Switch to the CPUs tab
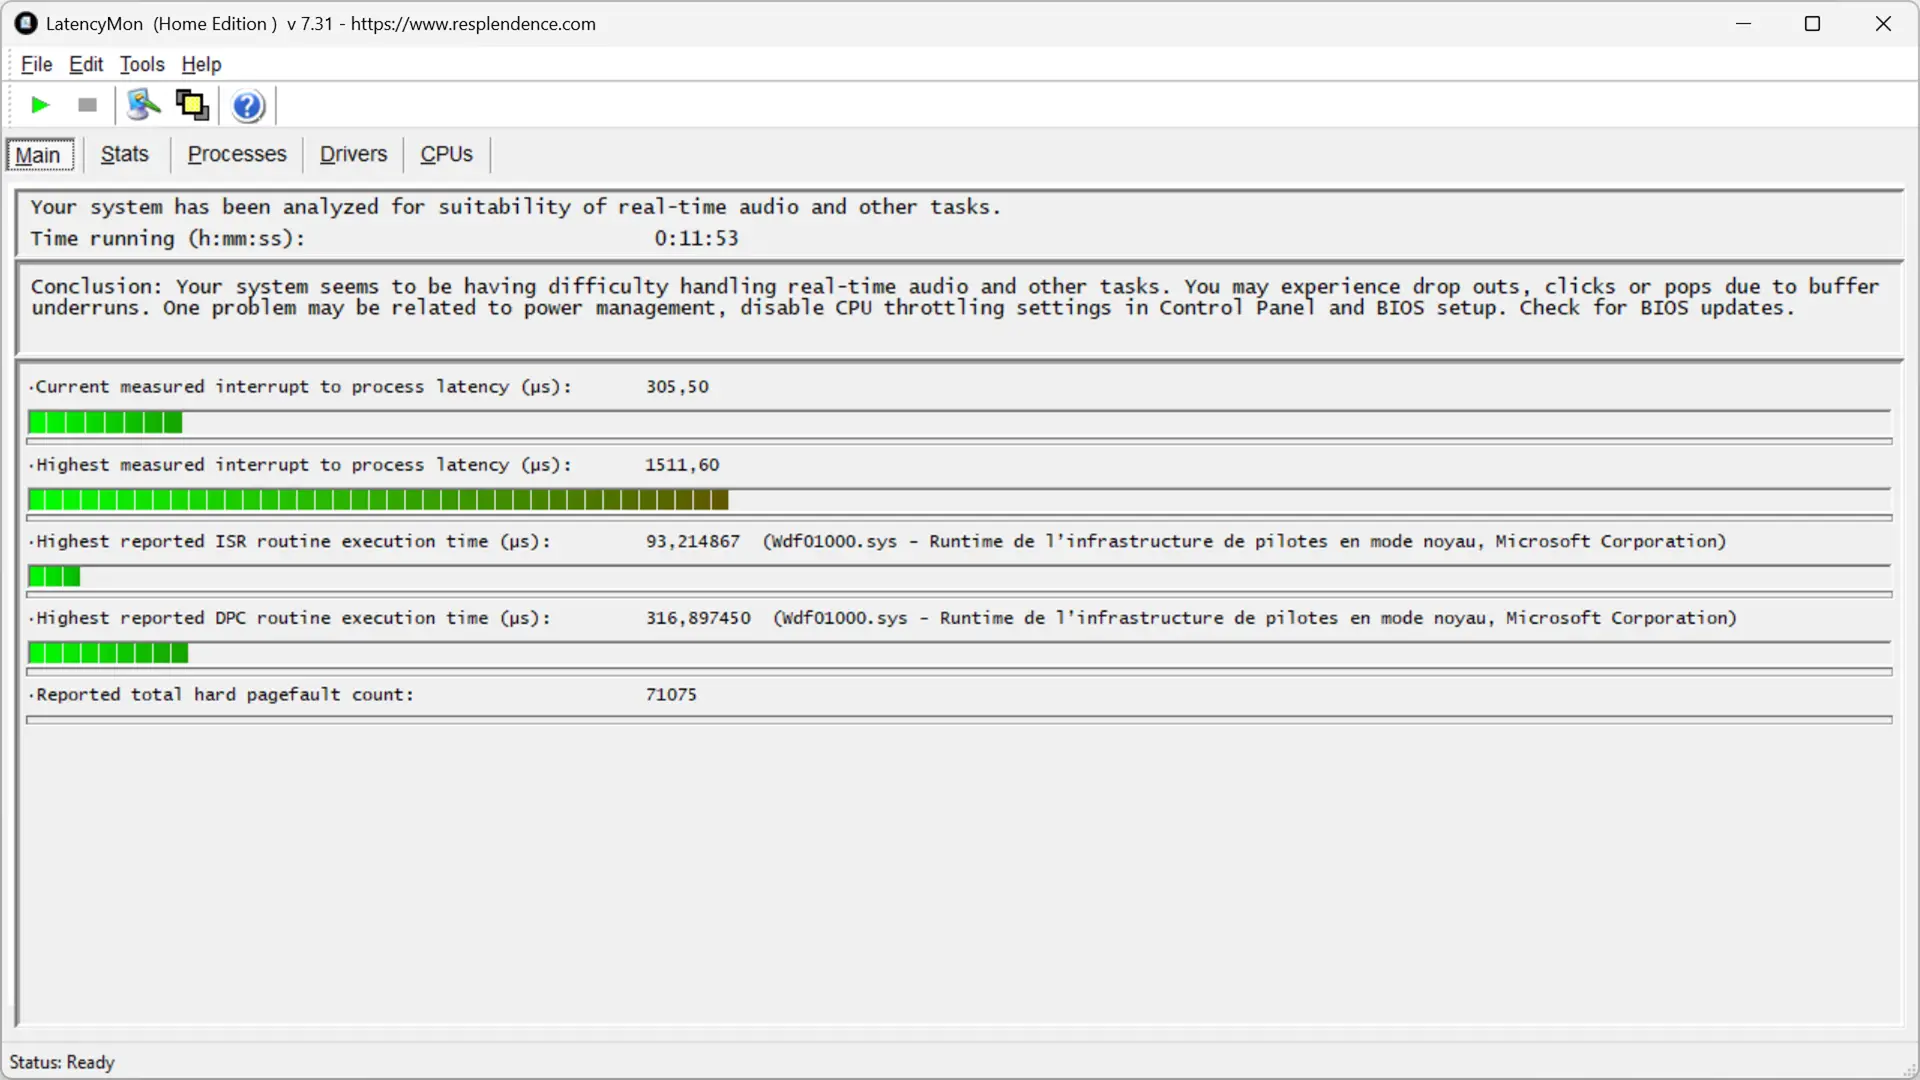Screen dimensions: 1920x1080 [x=446, y=154]
